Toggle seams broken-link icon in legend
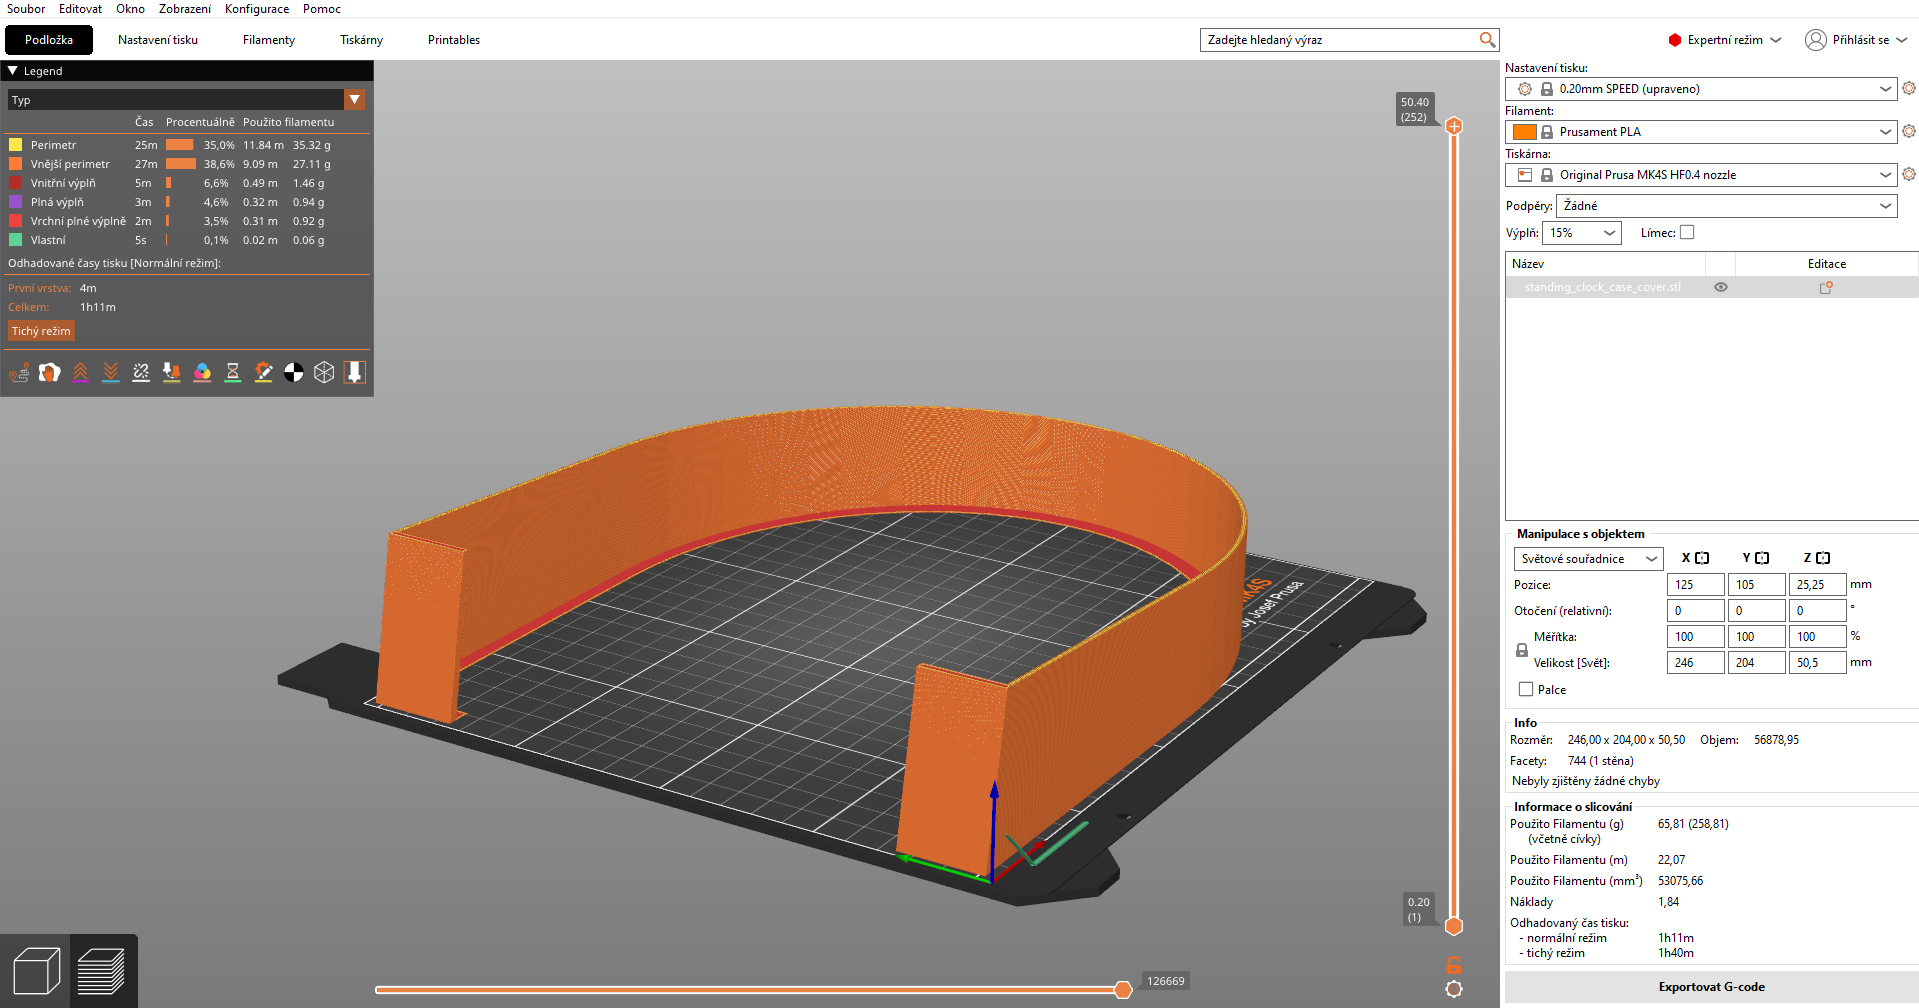Image resolution: width=1919 pixels, height=1008 pixels. 141,373
